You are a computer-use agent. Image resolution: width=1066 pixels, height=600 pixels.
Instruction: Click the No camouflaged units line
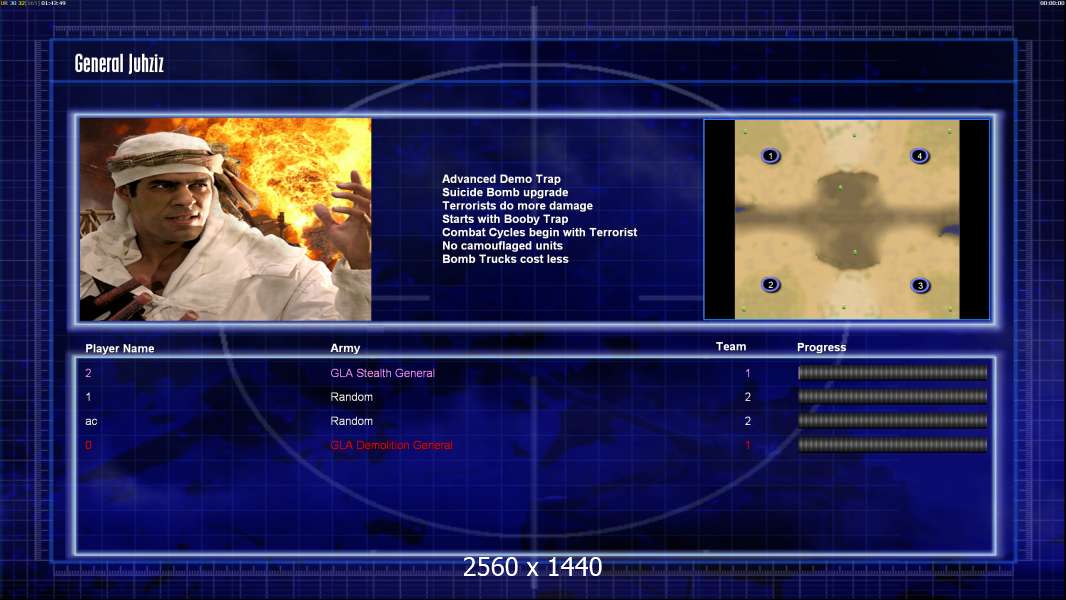(502, 245)
